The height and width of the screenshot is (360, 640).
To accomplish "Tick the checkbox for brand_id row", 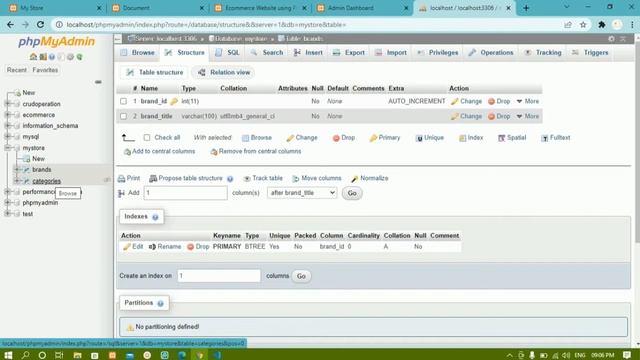I will pyautogui.click(x=123, y=101).
